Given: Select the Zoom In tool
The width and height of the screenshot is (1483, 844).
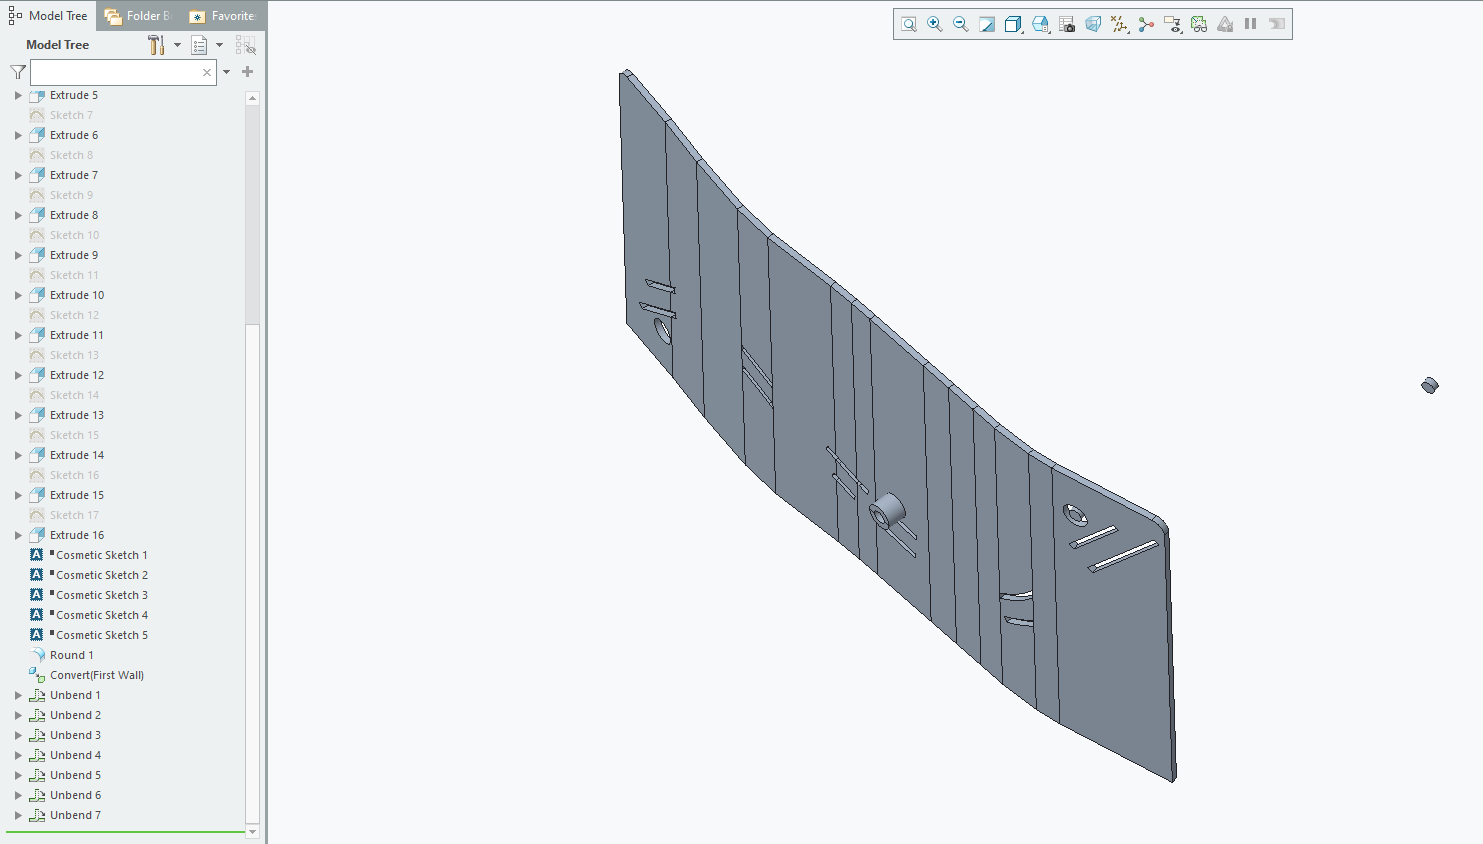Looking at the screenshot, I should click(x=934, y=23).
